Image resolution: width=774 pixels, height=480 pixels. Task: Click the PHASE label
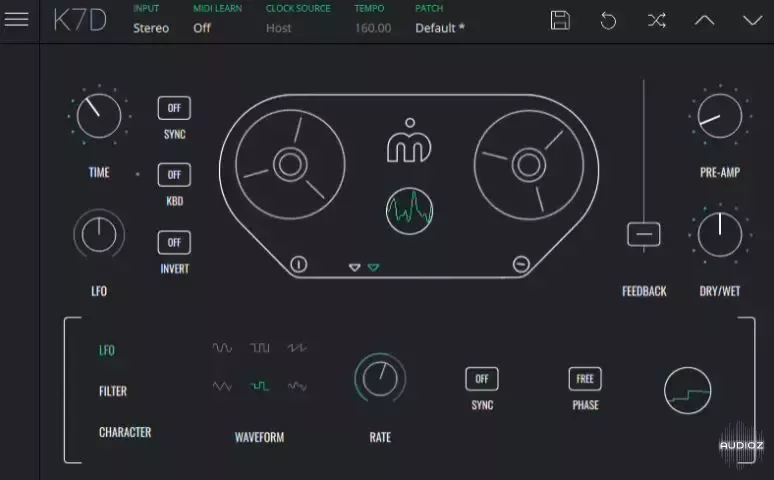585,405
